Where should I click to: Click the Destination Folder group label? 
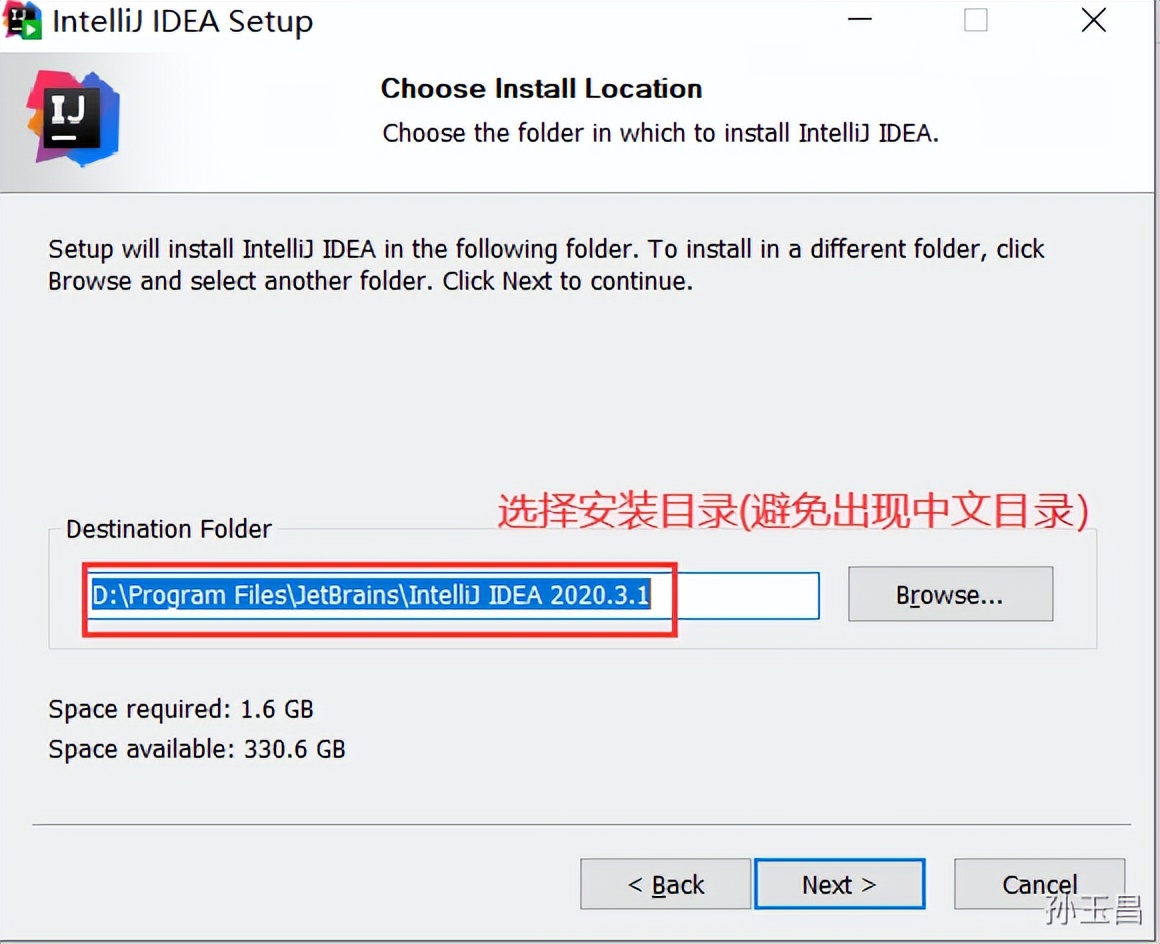167,529
